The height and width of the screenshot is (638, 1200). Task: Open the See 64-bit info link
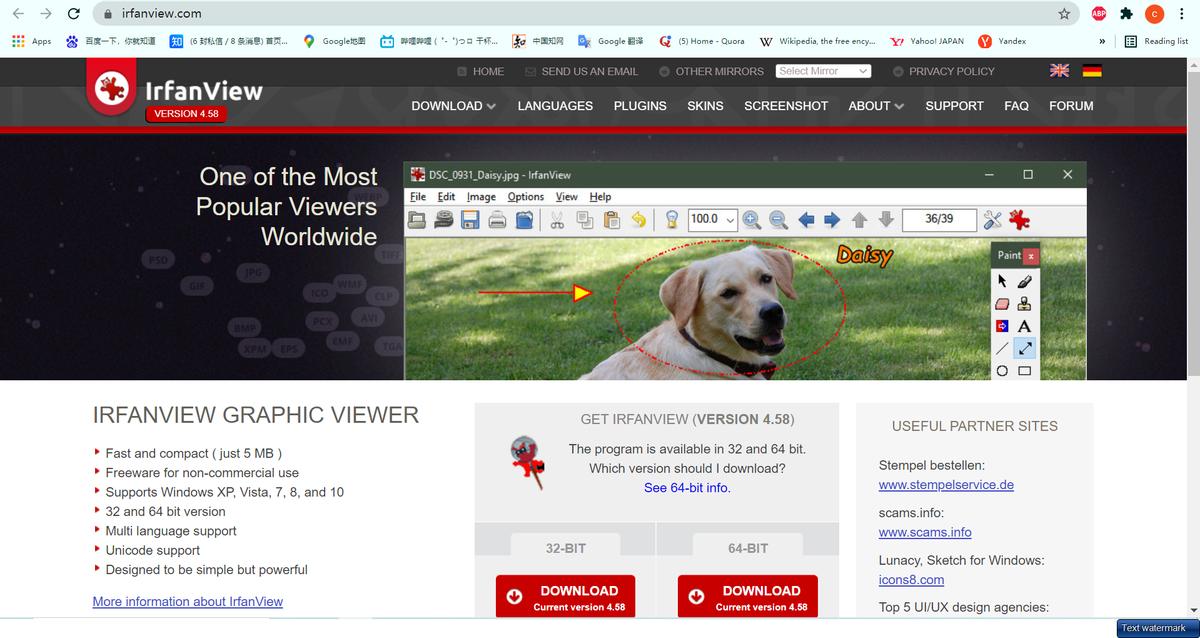687,488
